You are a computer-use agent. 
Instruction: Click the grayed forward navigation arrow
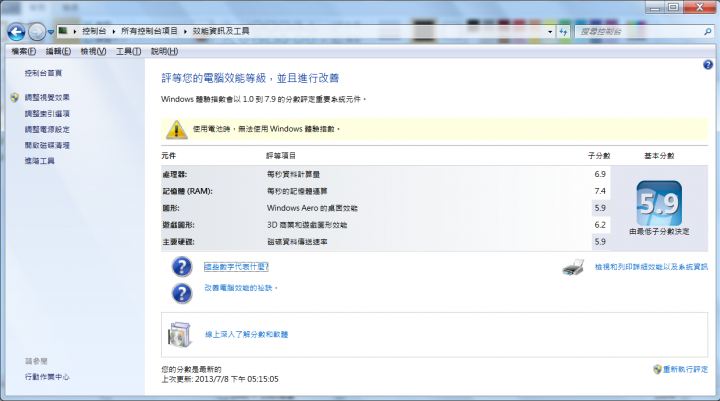coord(37,32)
